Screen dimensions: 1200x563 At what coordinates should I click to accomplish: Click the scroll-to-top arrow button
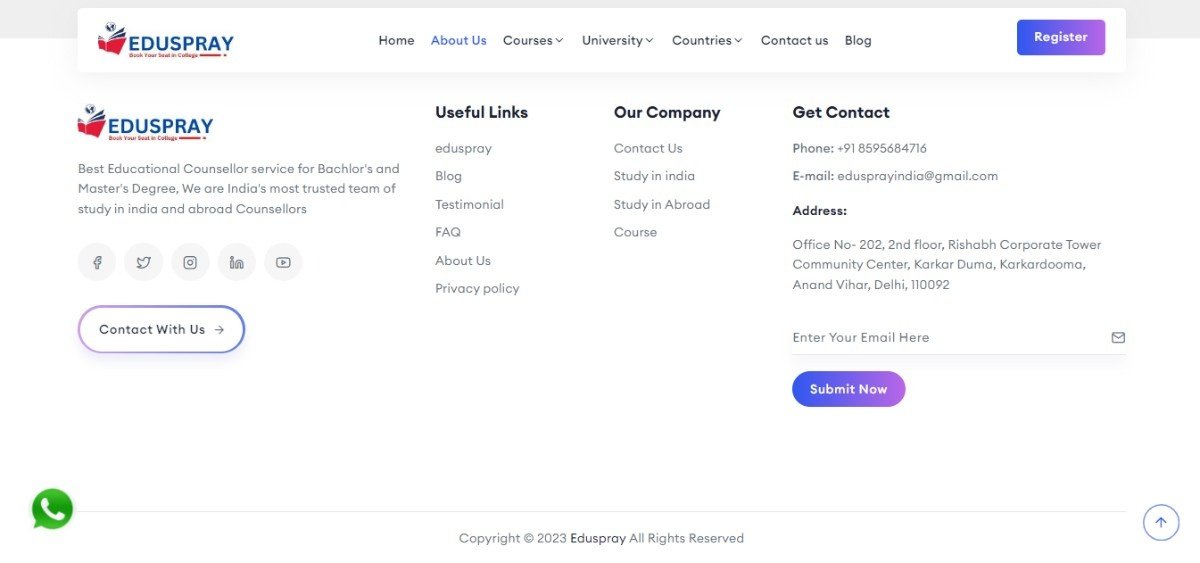point(1160,522)
